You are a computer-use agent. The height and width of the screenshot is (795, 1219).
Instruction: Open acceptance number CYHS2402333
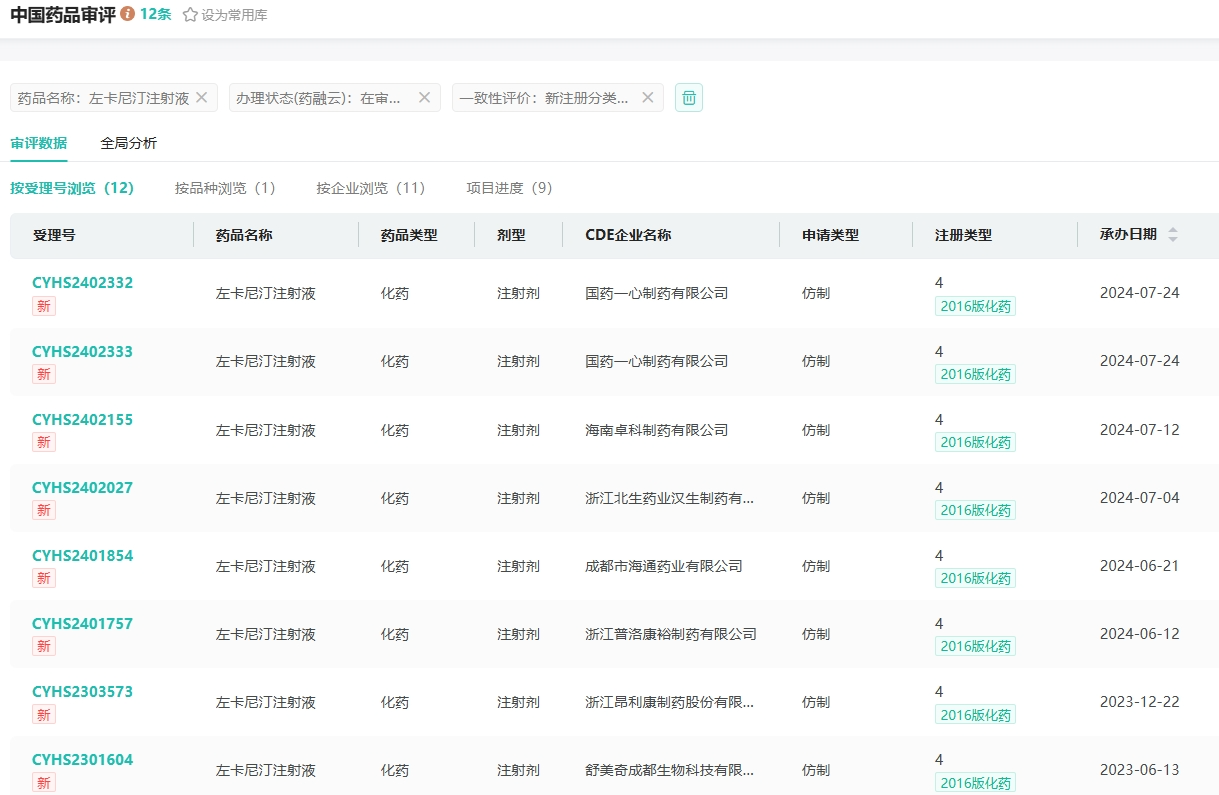point(82,352)
